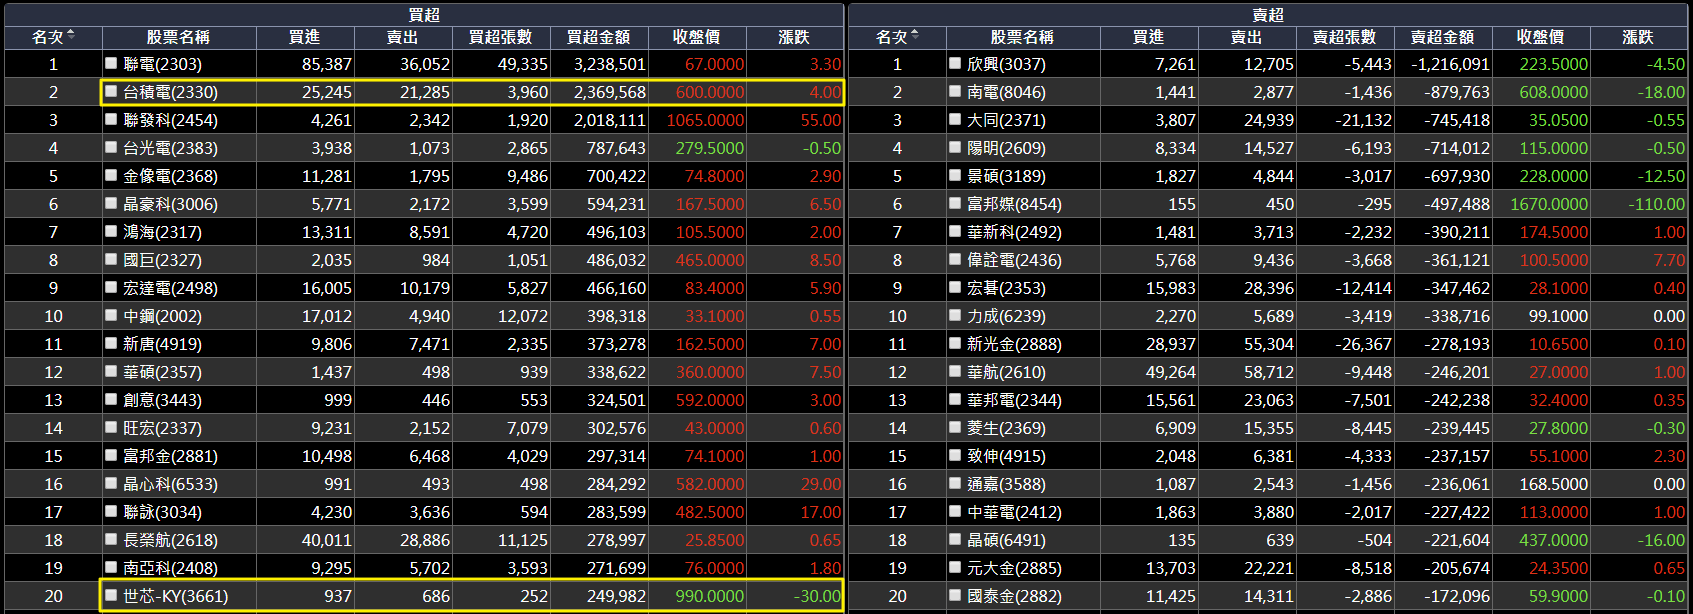Check the box next to 欣興(3037)
The image size is (1693, 614).
(955, 63)
